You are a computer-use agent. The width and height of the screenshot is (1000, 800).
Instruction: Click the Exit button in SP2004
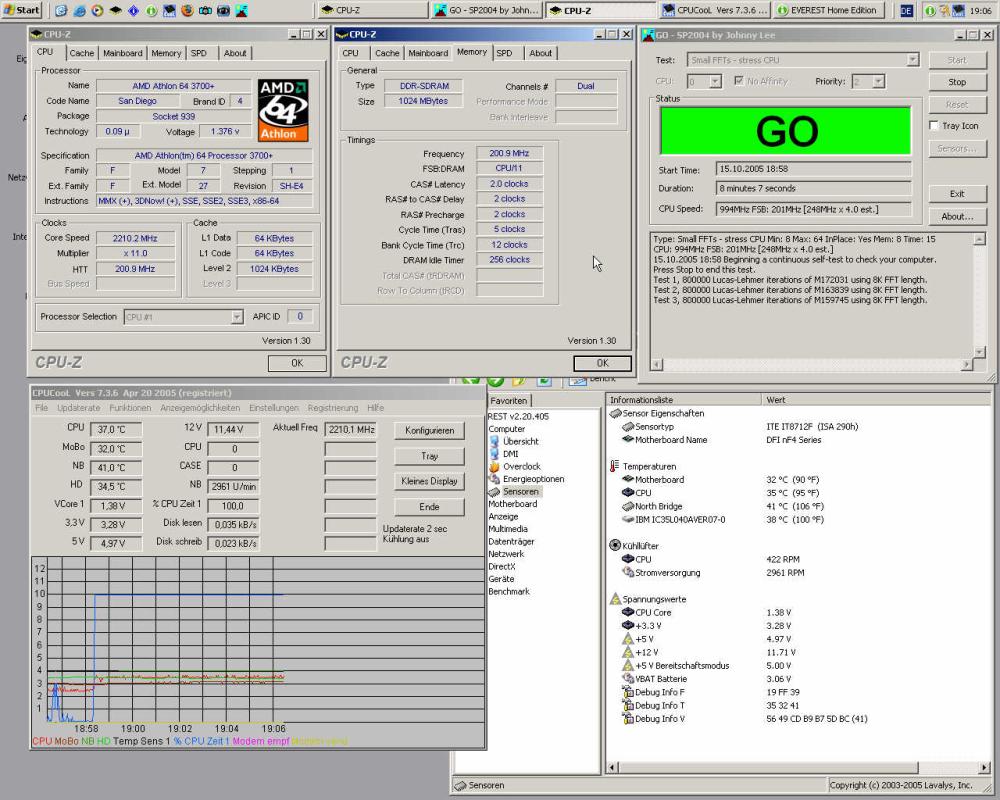click(957, 194)
